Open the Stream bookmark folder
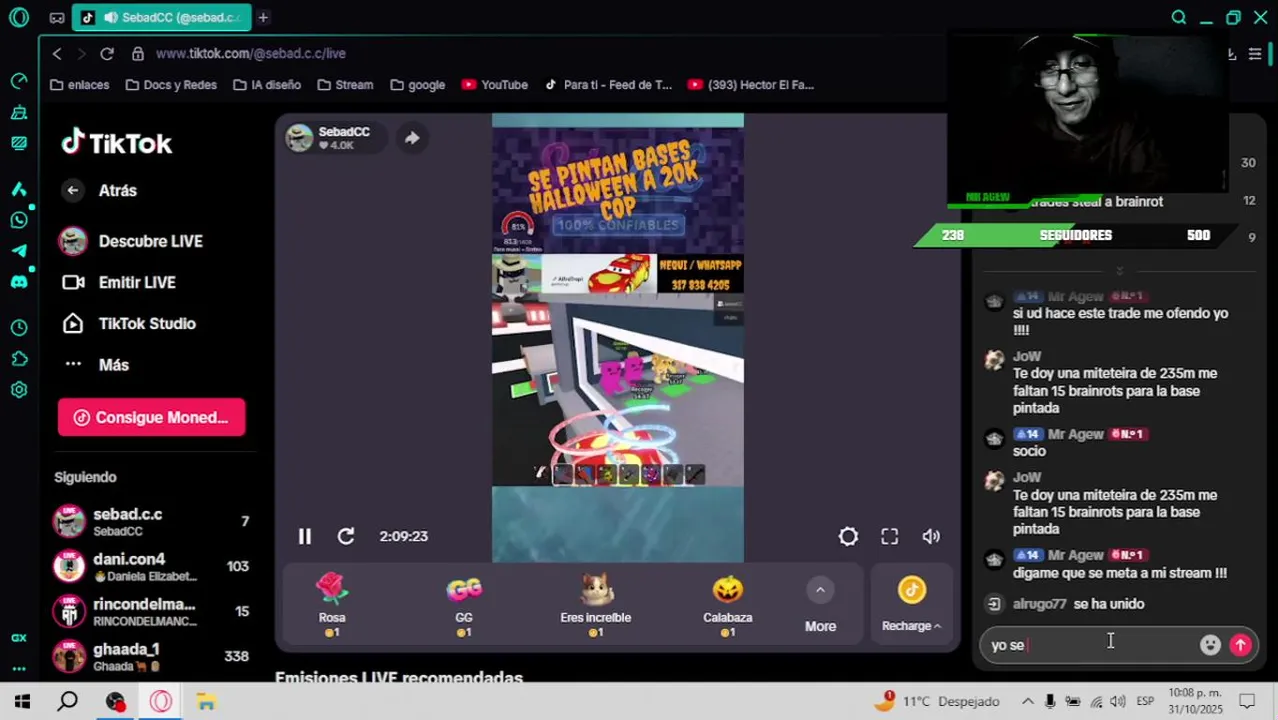1278x720 pixels. point(345,85)
